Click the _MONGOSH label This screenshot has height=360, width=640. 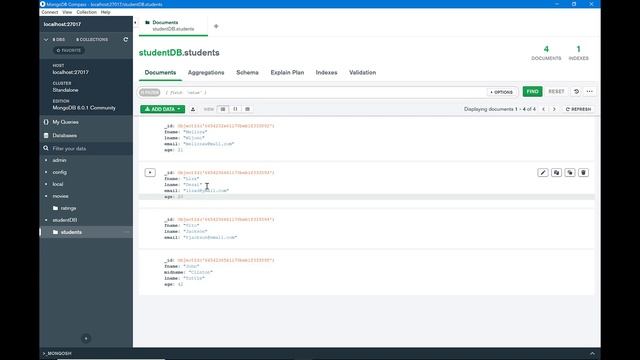59,353
